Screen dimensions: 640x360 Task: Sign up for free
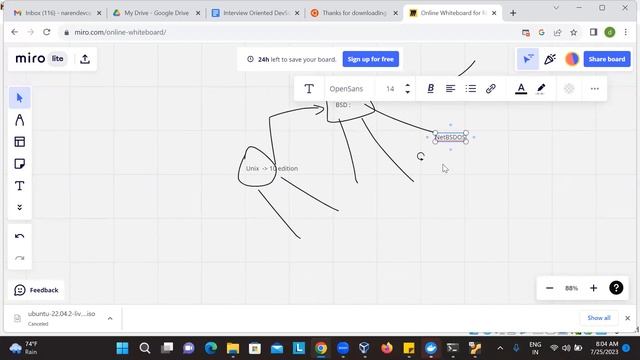click(x=371, y=59)
